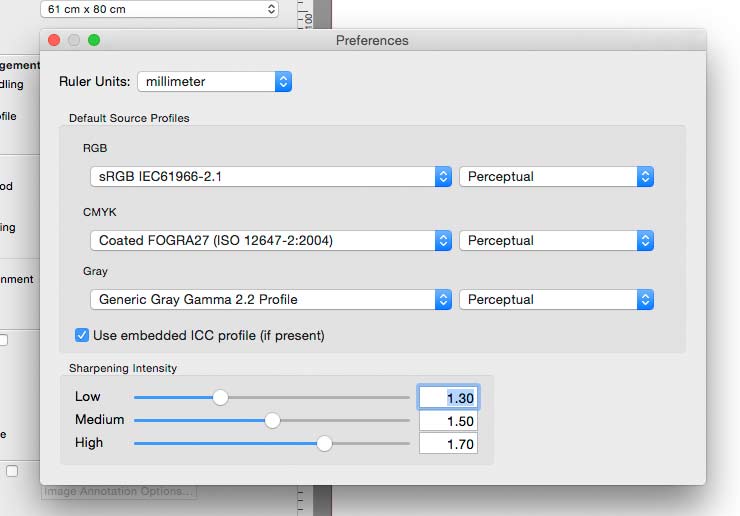Close the Preferences window with red button
Viewport: 740px width, 516px height.
54,40
